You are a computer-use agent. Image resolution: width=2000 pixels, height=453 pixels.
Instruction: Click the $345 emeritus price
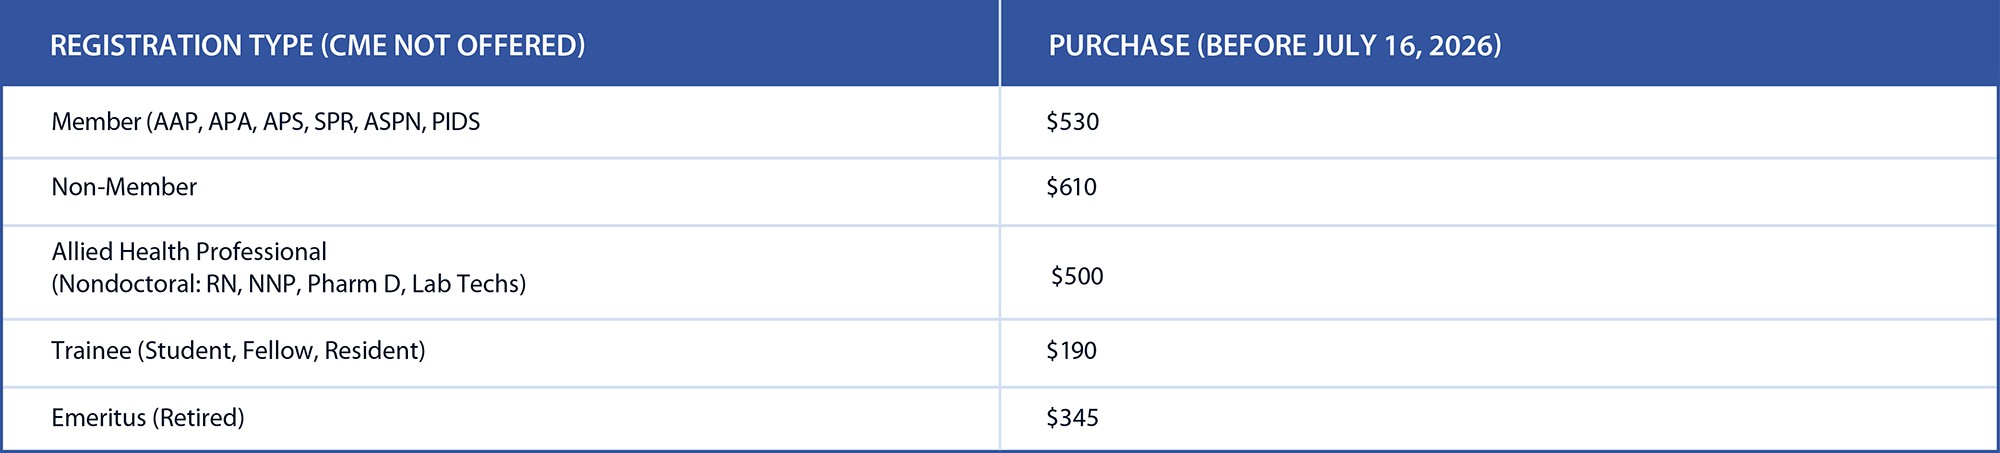(x=1072, y=418)
